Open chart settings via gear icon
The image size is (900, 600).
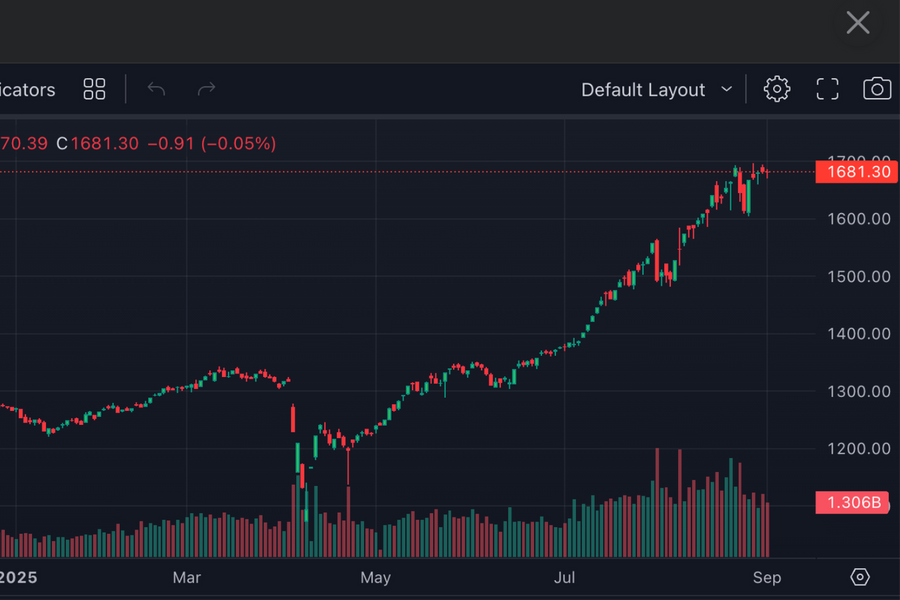pyautogui.click(x=776, y=89)
